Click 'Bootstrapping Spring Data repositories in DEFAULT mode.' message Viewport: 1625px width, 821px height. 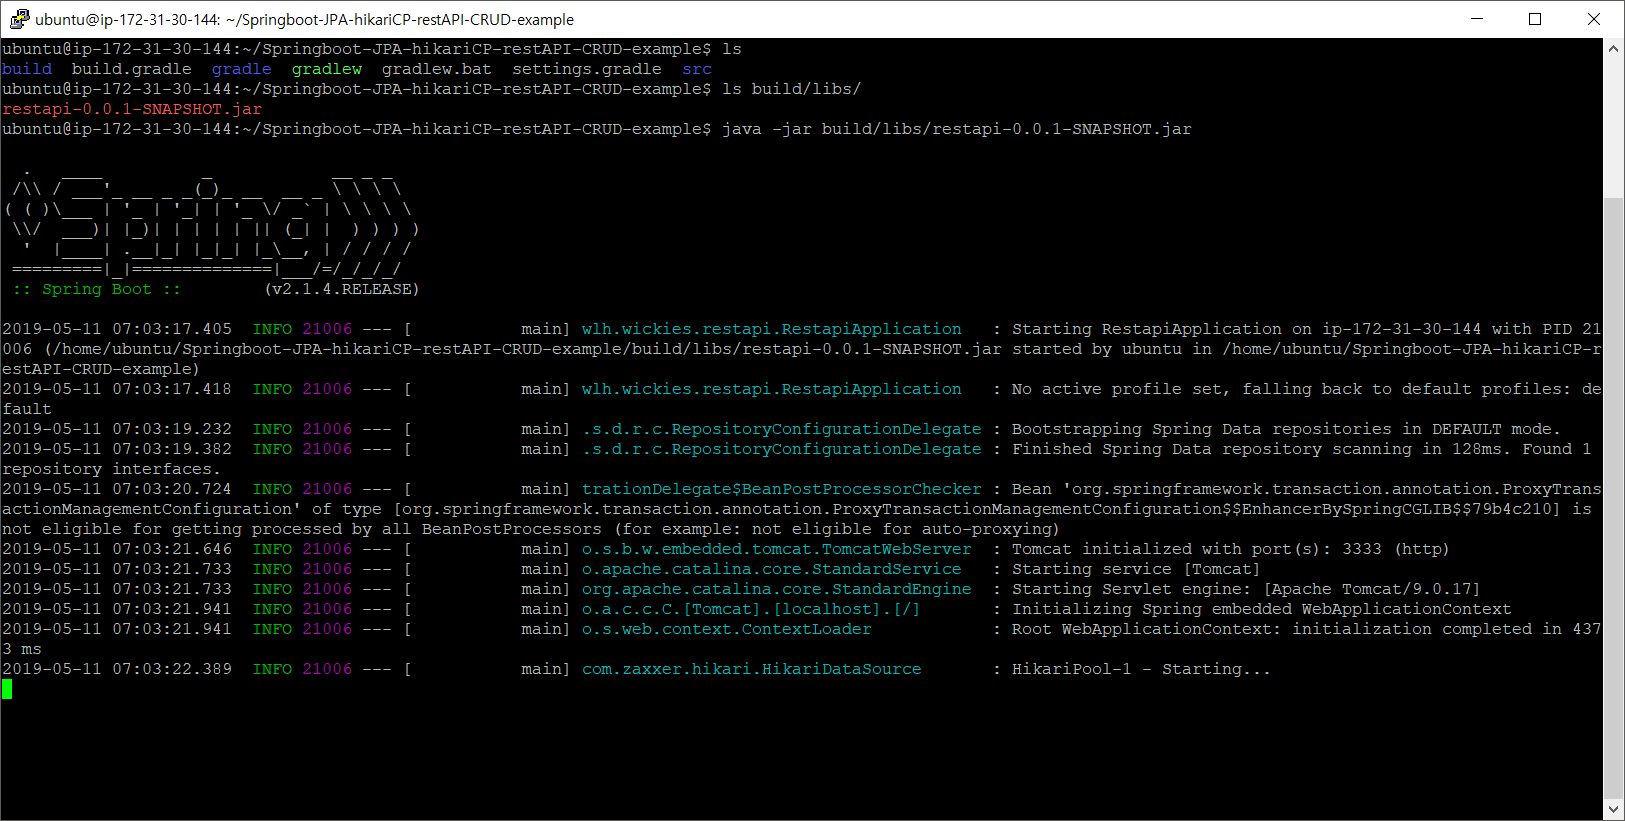click(1287, 429)
